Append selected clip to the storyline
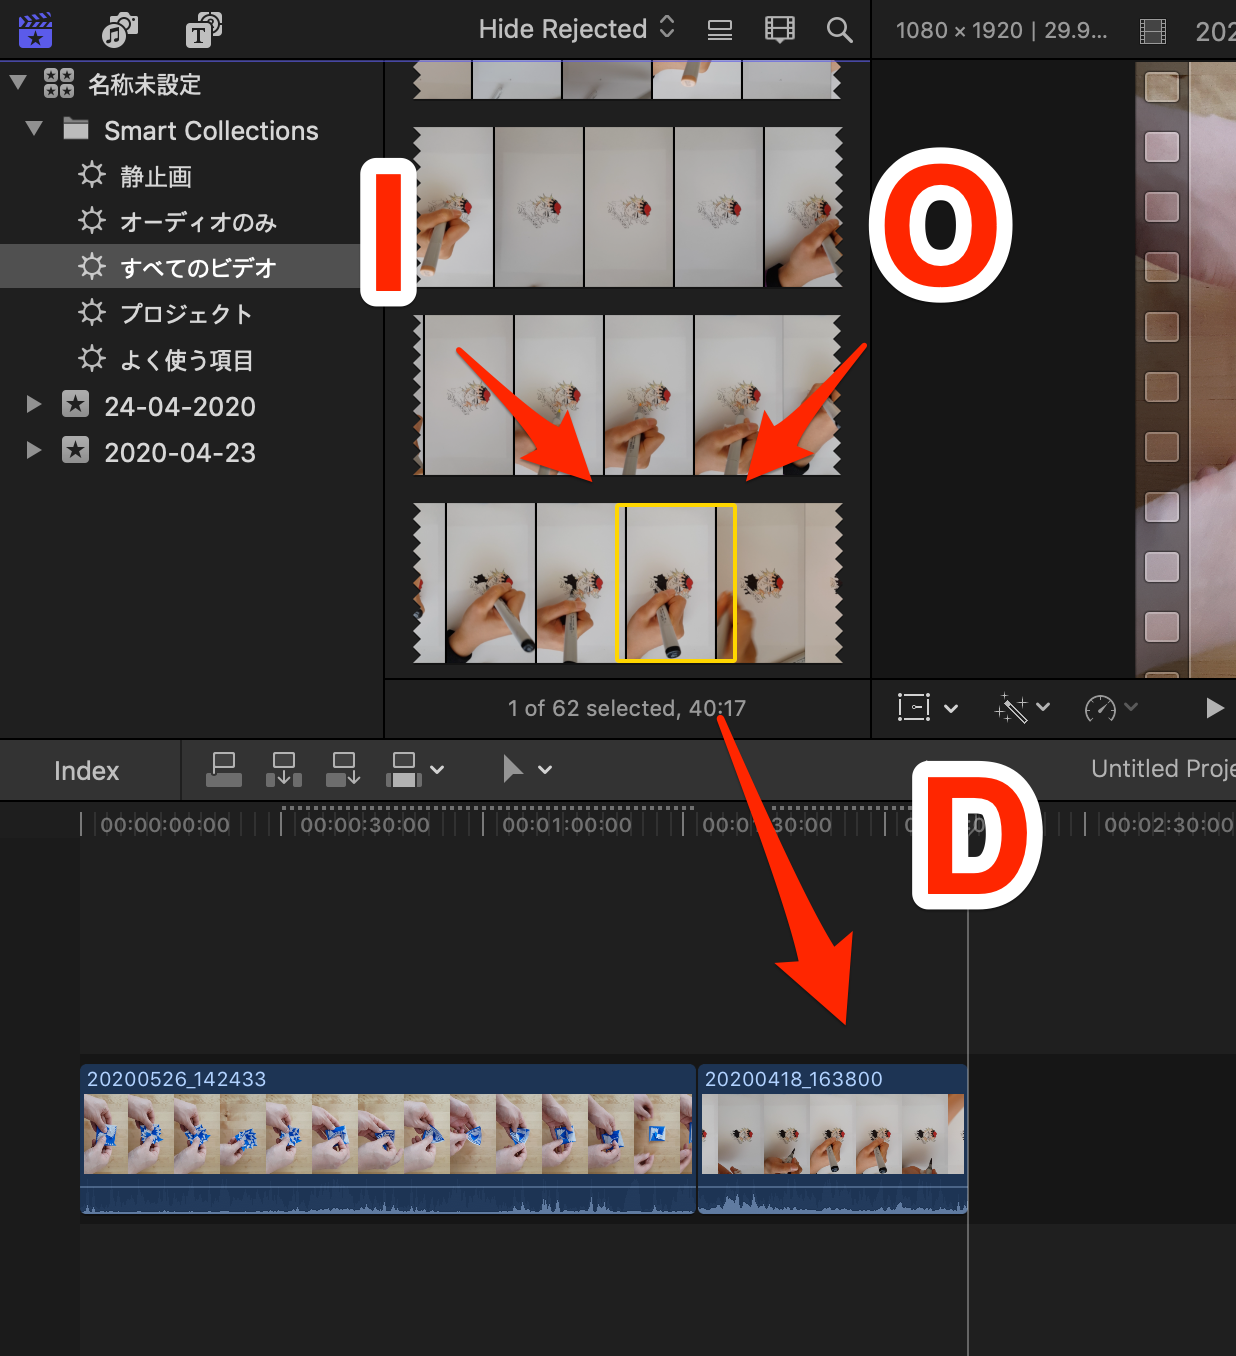Screen dimensions: 1236x1356 (x=344, y=770)
